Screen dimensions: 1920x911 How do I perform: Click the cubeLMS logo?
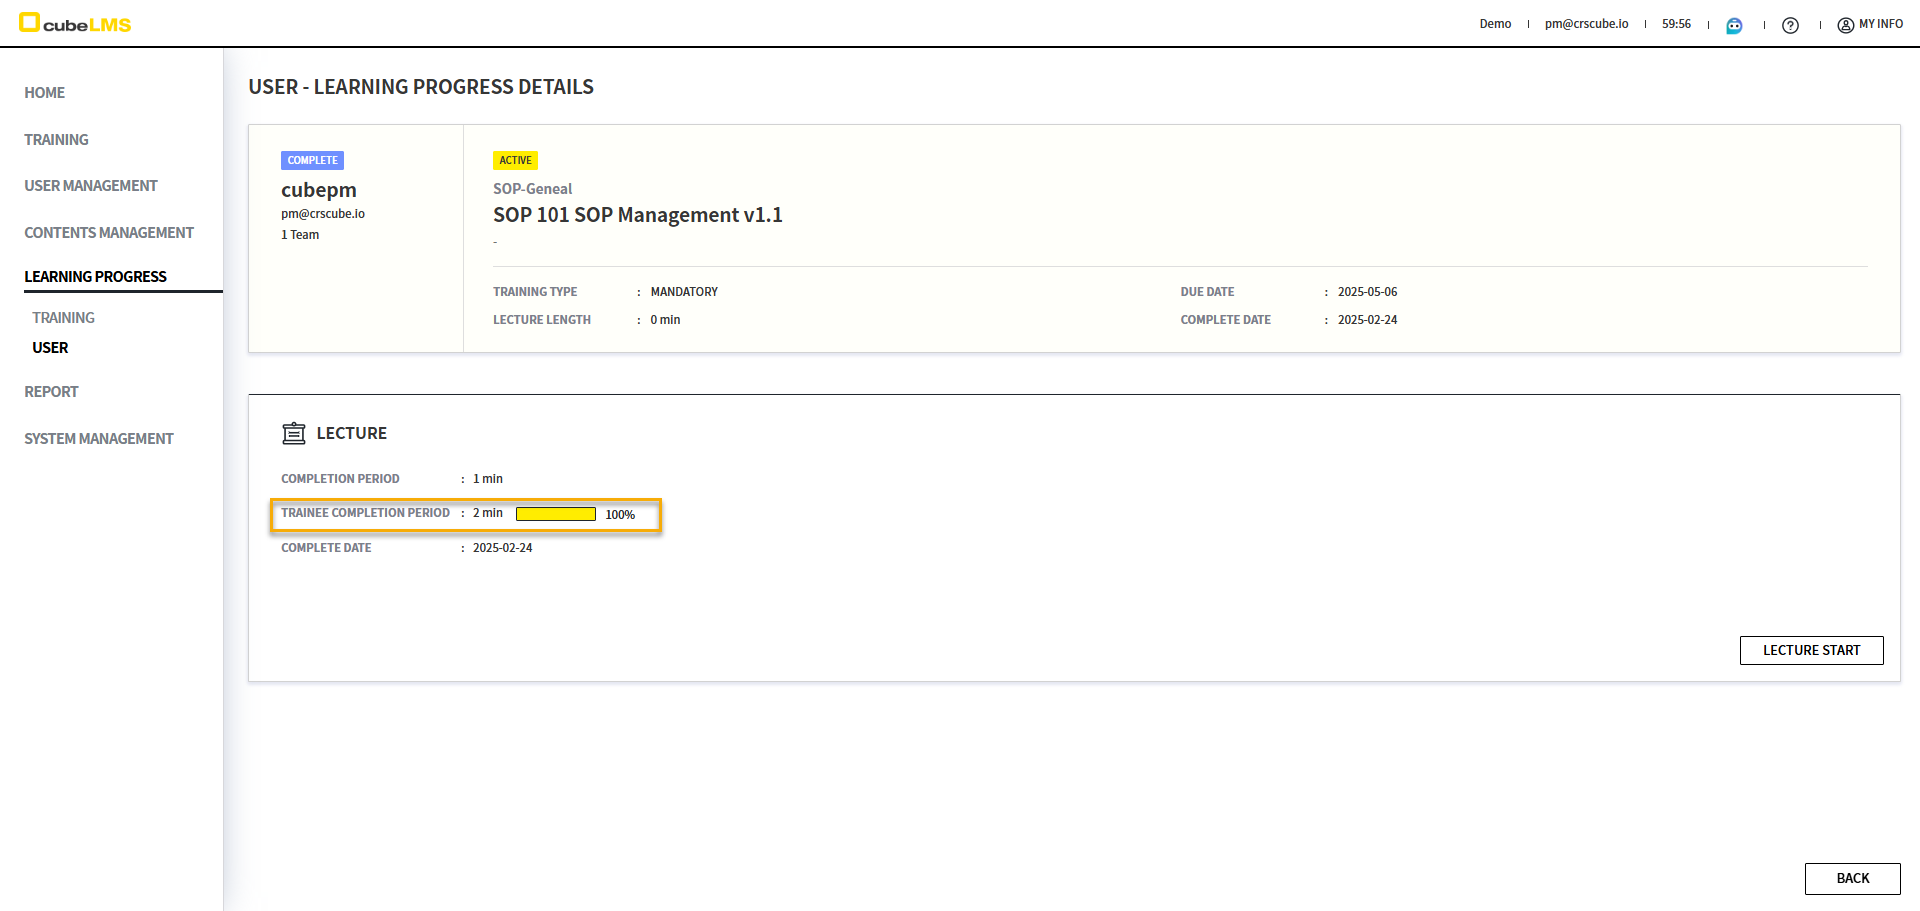pos(75,23)
